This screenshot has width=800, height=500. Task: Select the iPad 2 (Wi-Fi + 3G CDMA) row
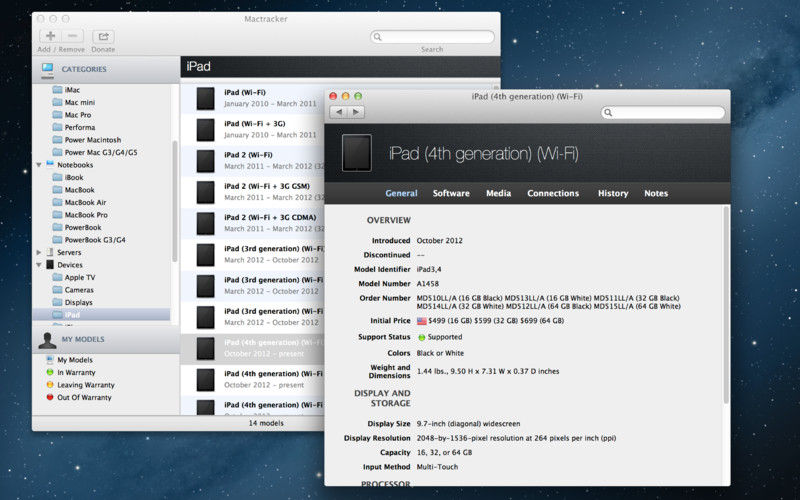click(x=253, y=223)
